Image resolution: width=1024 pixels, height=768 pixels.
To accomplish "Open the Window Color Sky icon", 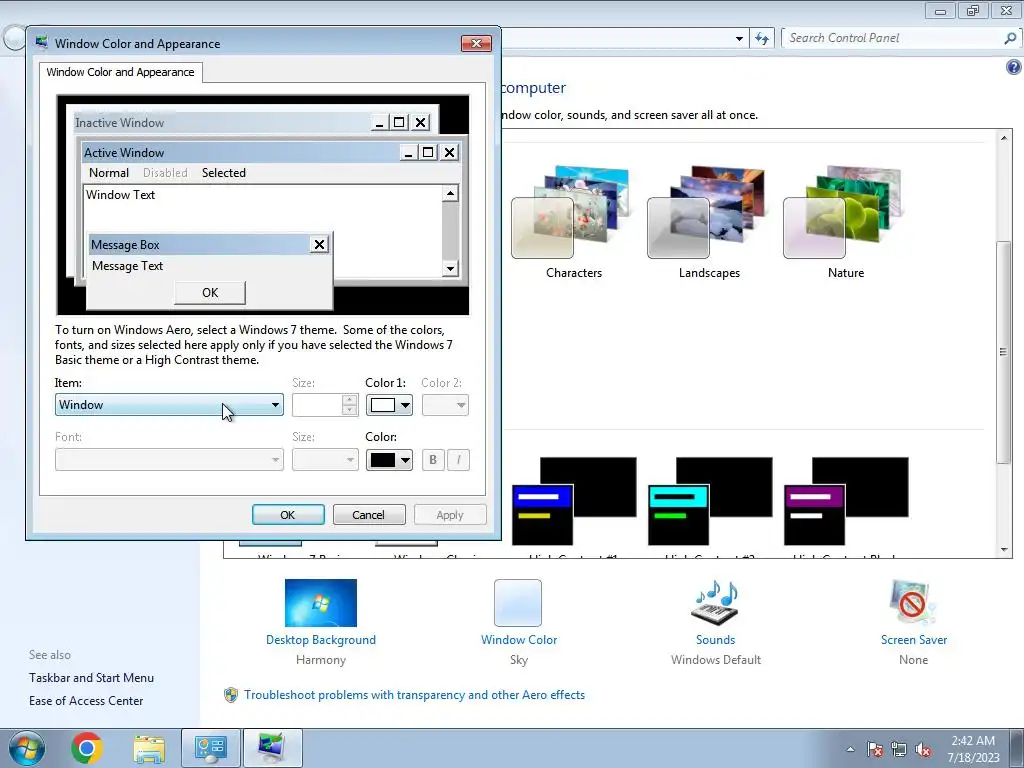I will (518, 603).
